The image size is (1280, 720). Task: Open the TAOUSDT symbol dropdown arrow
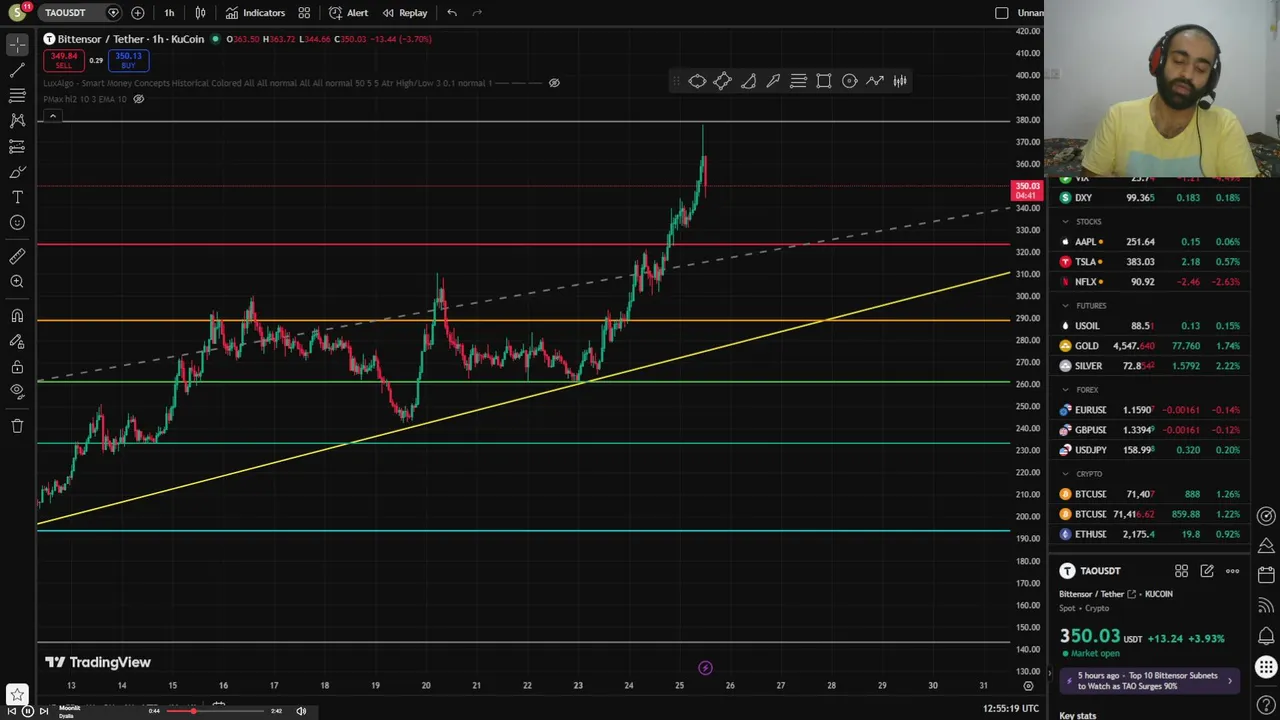click(x=113, y=13)
